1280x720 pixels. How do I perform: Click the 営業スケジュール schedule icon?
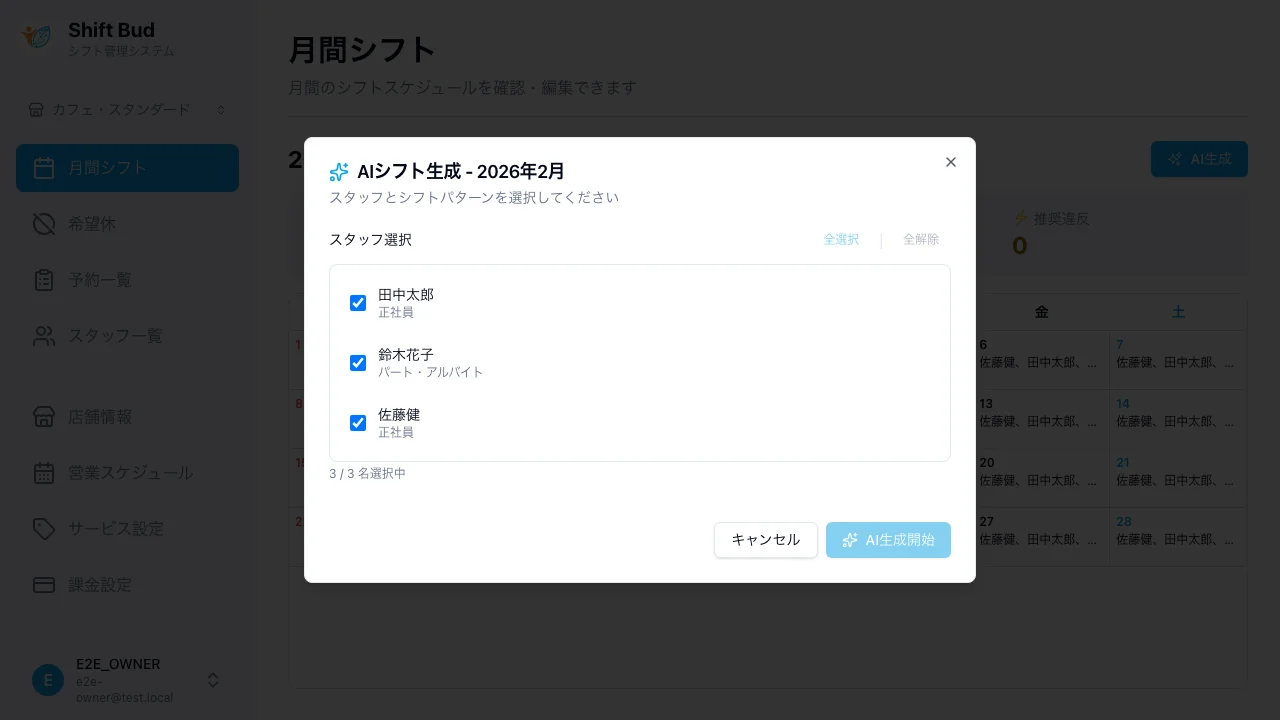coord(44,473)
